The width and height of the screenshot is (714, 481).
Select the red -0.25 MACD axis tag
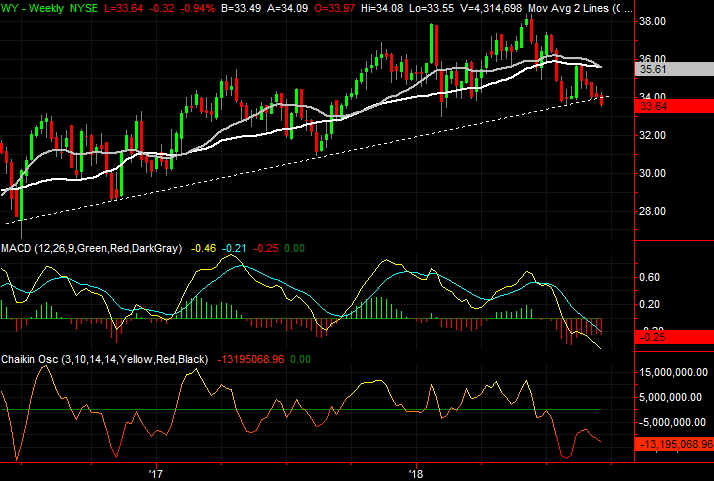[674, 338]
